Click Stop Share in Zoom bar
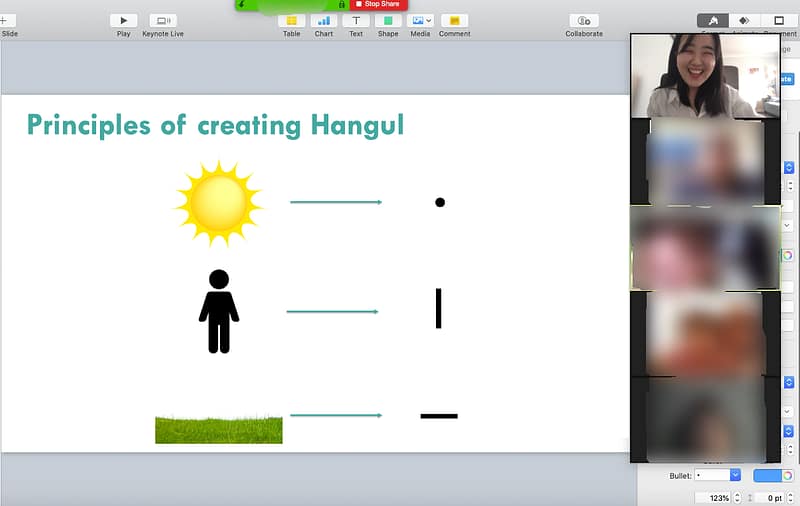 (379, 4)
